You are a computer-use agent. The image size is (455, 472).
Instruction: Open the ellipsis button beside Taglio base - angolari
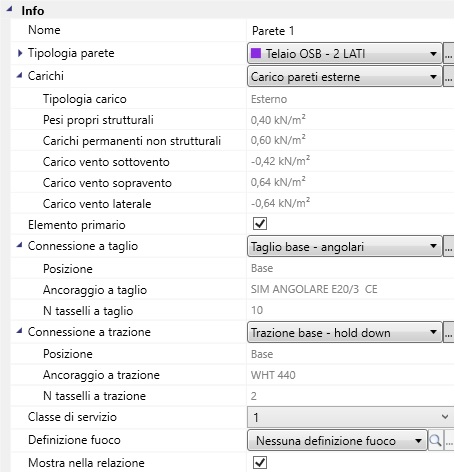pyautogui.click(x=449, y=247)
